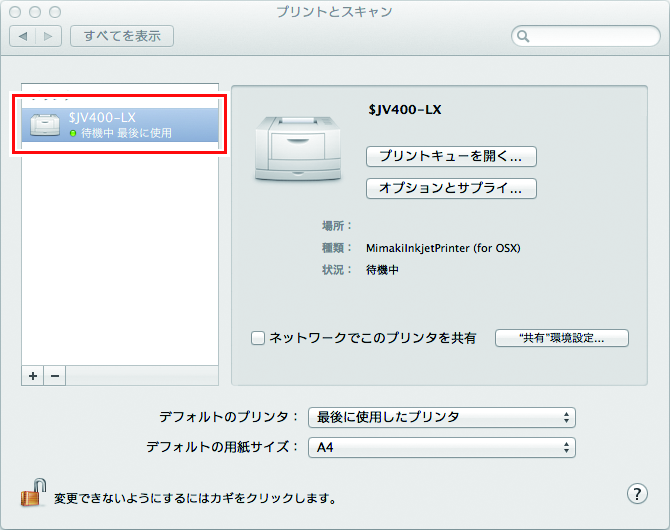
Task: Open "共有"環境設定 preferences
Action: coord(561,338)
